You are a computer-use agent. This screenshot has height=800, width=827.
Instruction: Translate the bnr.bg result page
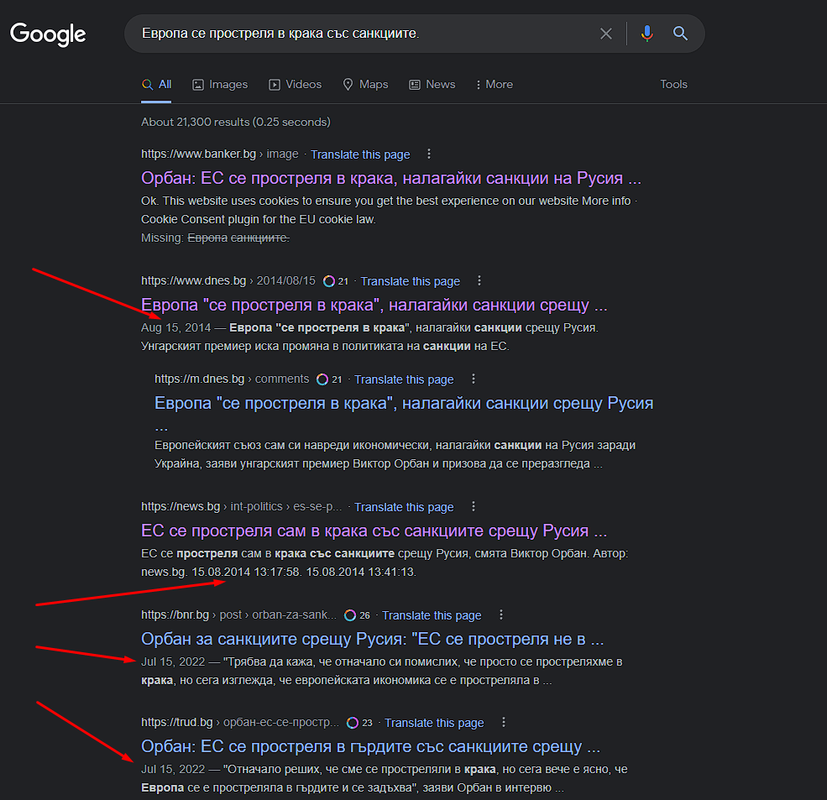point(431,615)
